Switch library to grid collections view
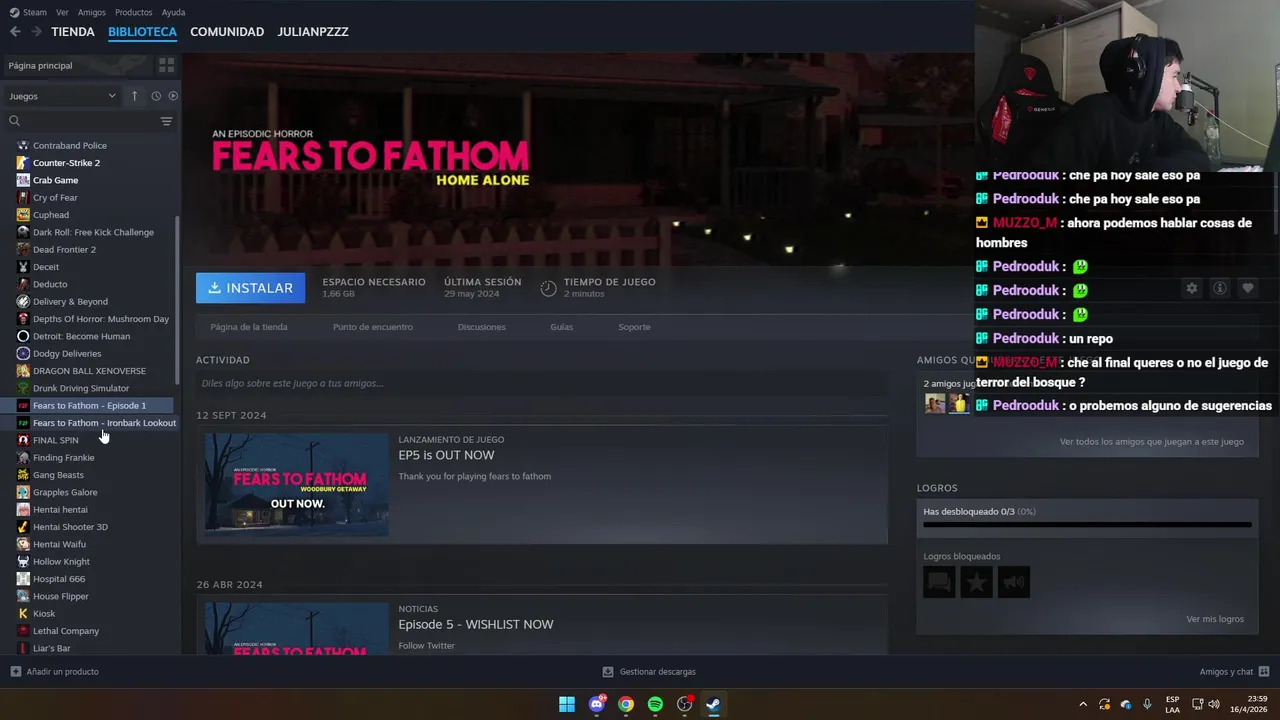 166,65
